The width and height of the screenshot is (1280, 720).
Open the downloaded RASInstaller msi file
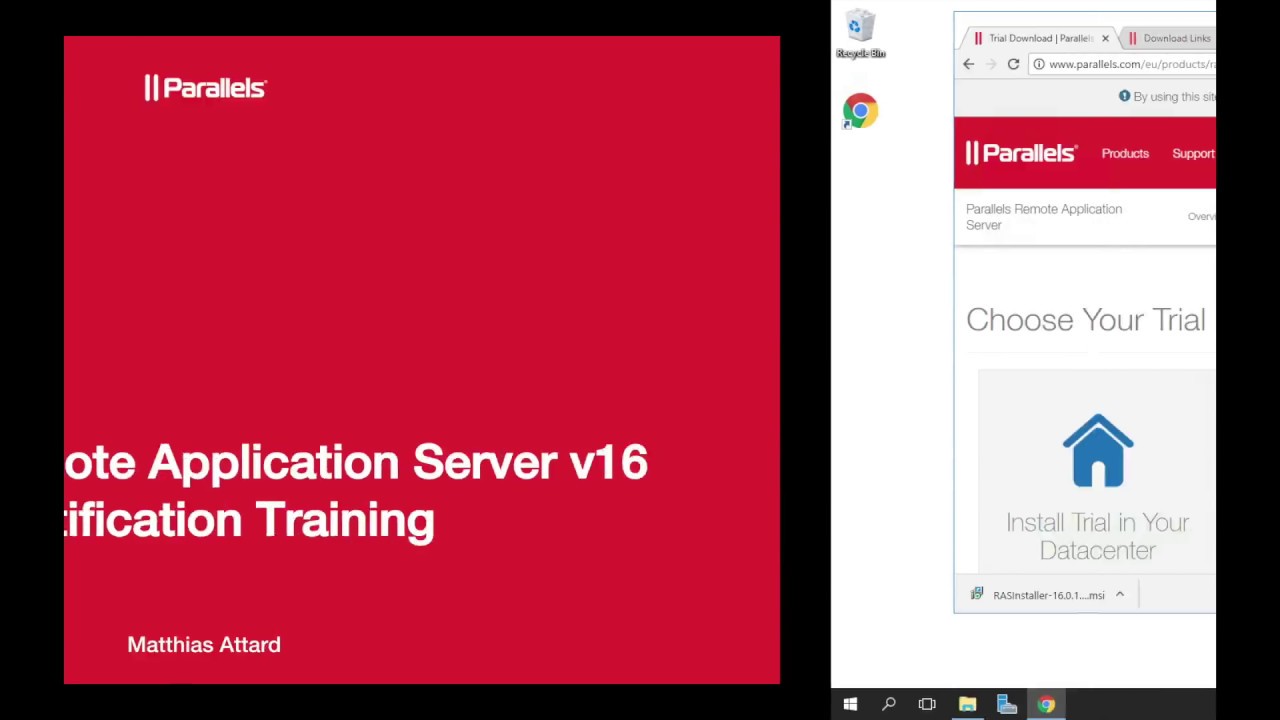coord(1038,595)
